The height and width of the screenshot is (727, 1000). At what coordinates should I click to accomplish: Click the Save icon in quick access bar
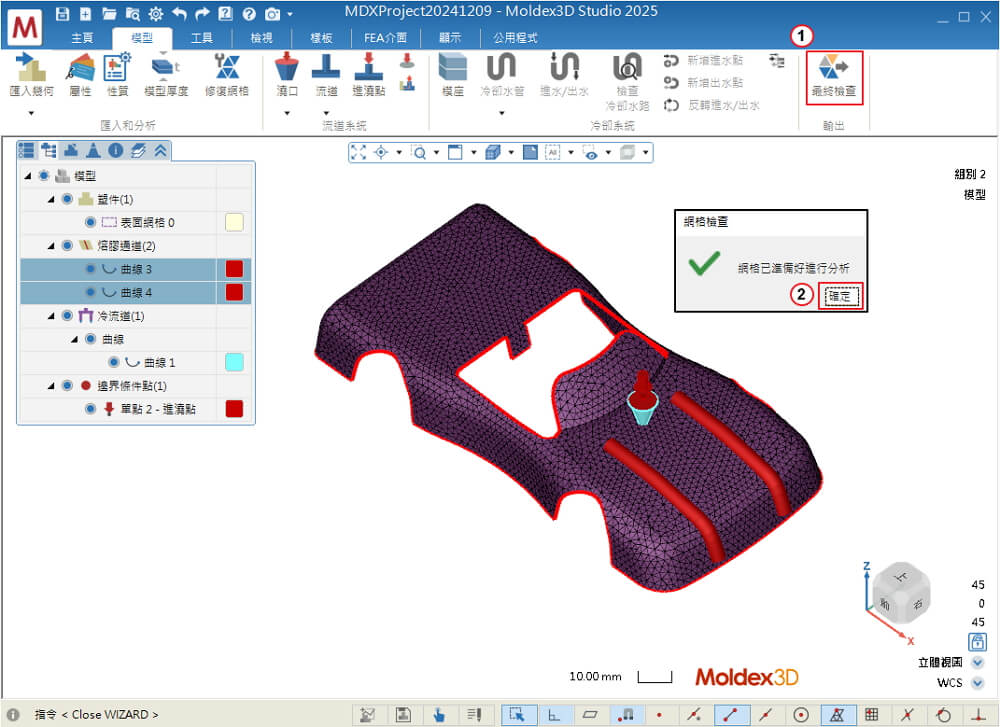[x=62, y=13]
